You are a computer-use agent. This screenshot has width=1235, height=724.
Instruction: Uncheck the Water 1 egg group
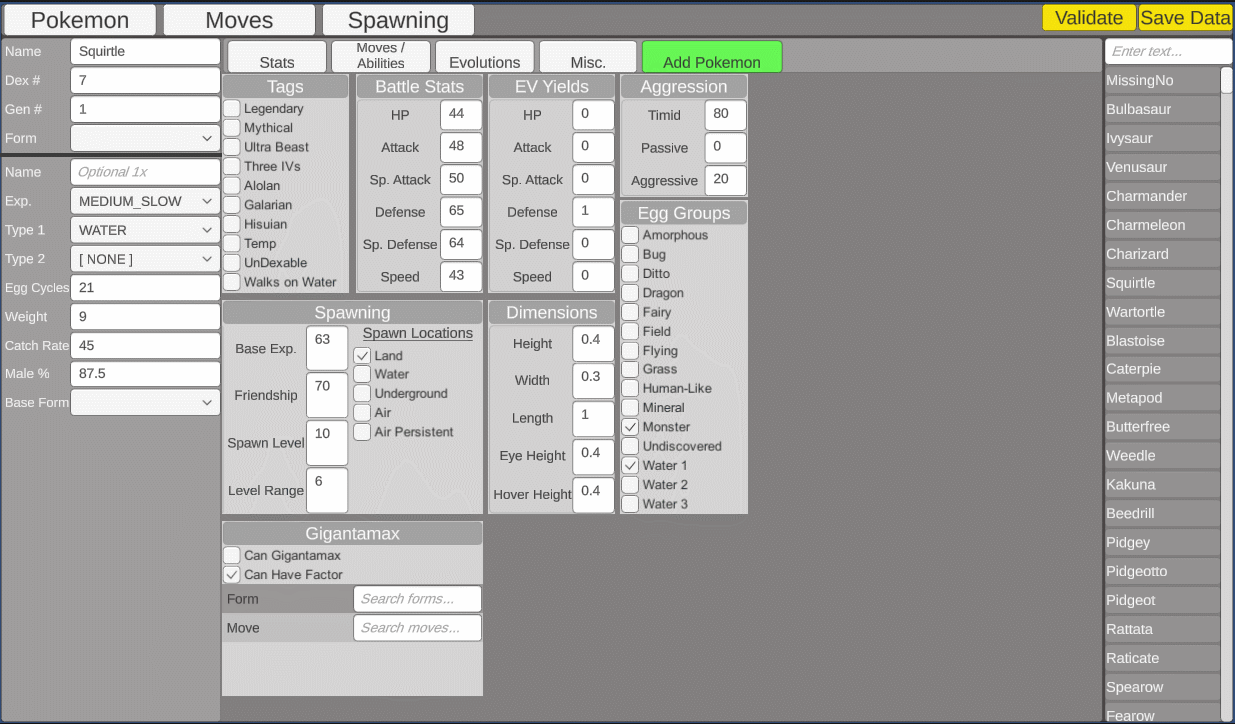point(630,465)
